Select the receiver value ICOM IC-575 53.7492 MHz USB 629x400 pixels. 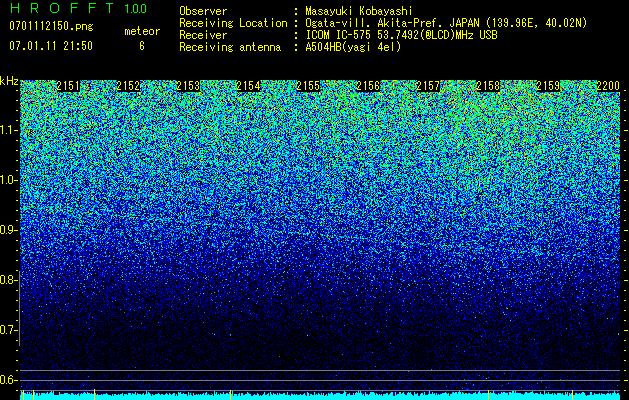pos(401,35)
